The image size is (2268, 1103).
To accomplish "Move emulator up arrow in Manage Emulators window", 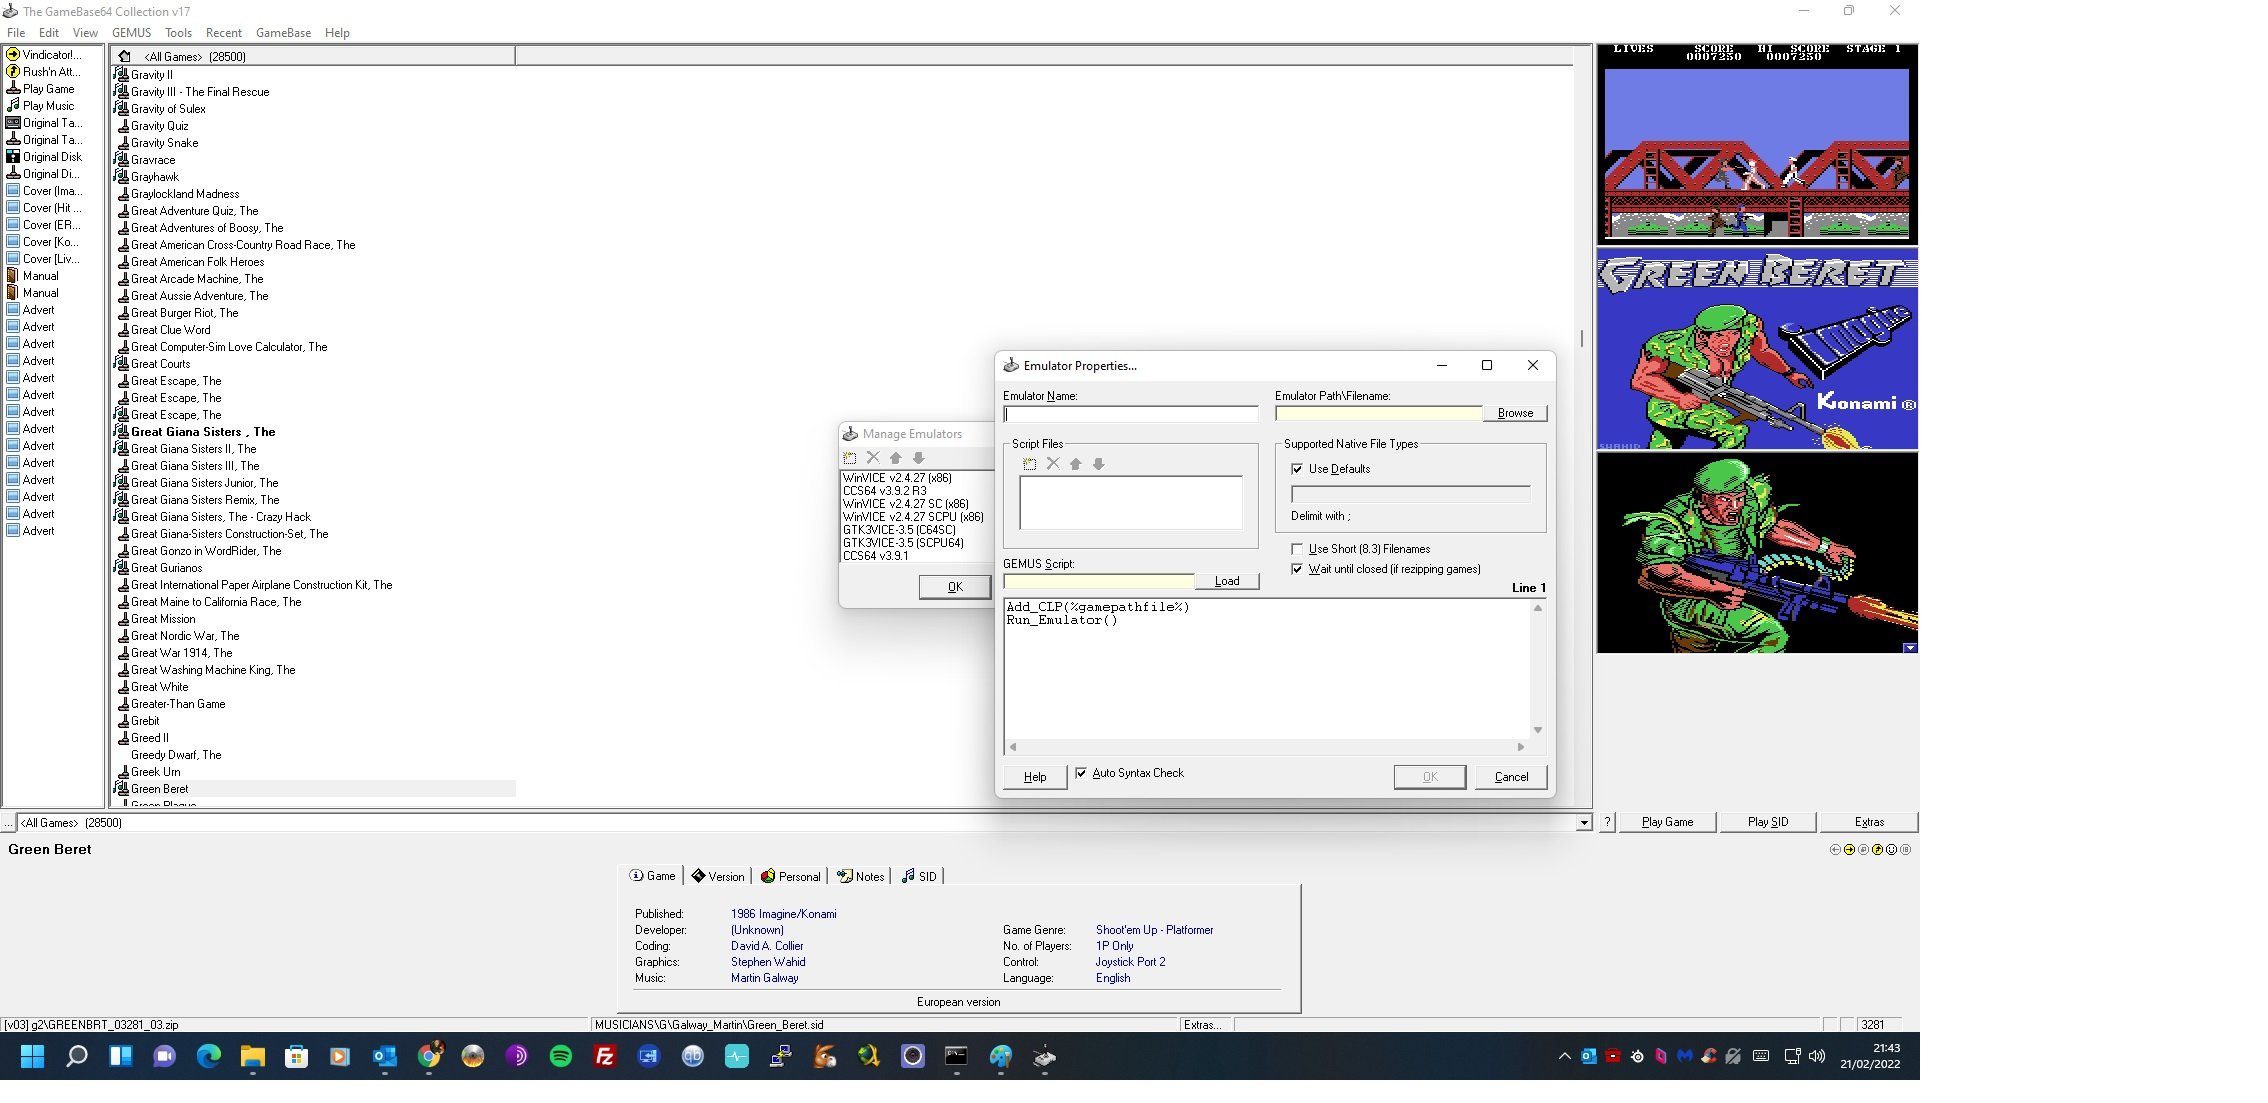I will [896, 458].
